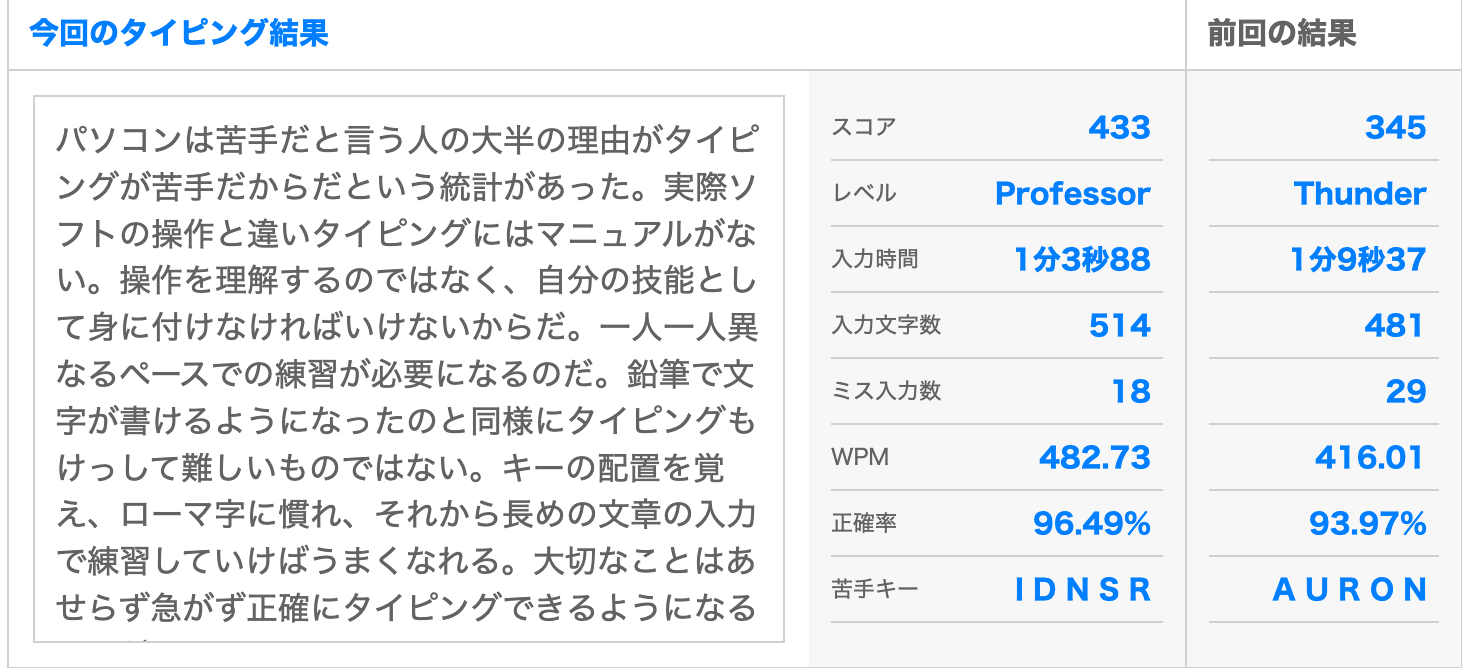Click the previous weak keys A U R O N

1349,590
